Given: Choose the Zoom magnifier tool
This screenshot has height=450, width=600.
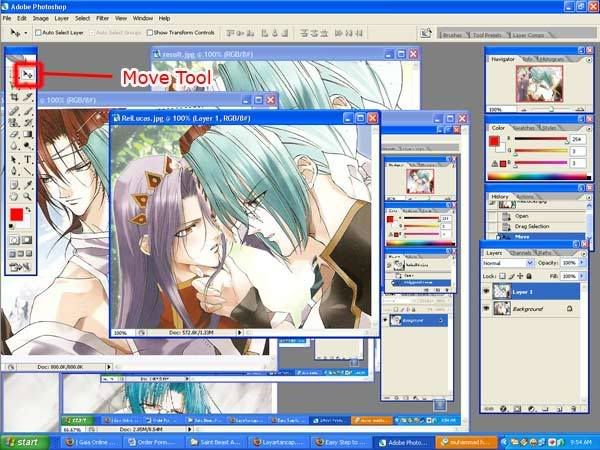Looking at the screenshot, I should pos(28,197).
